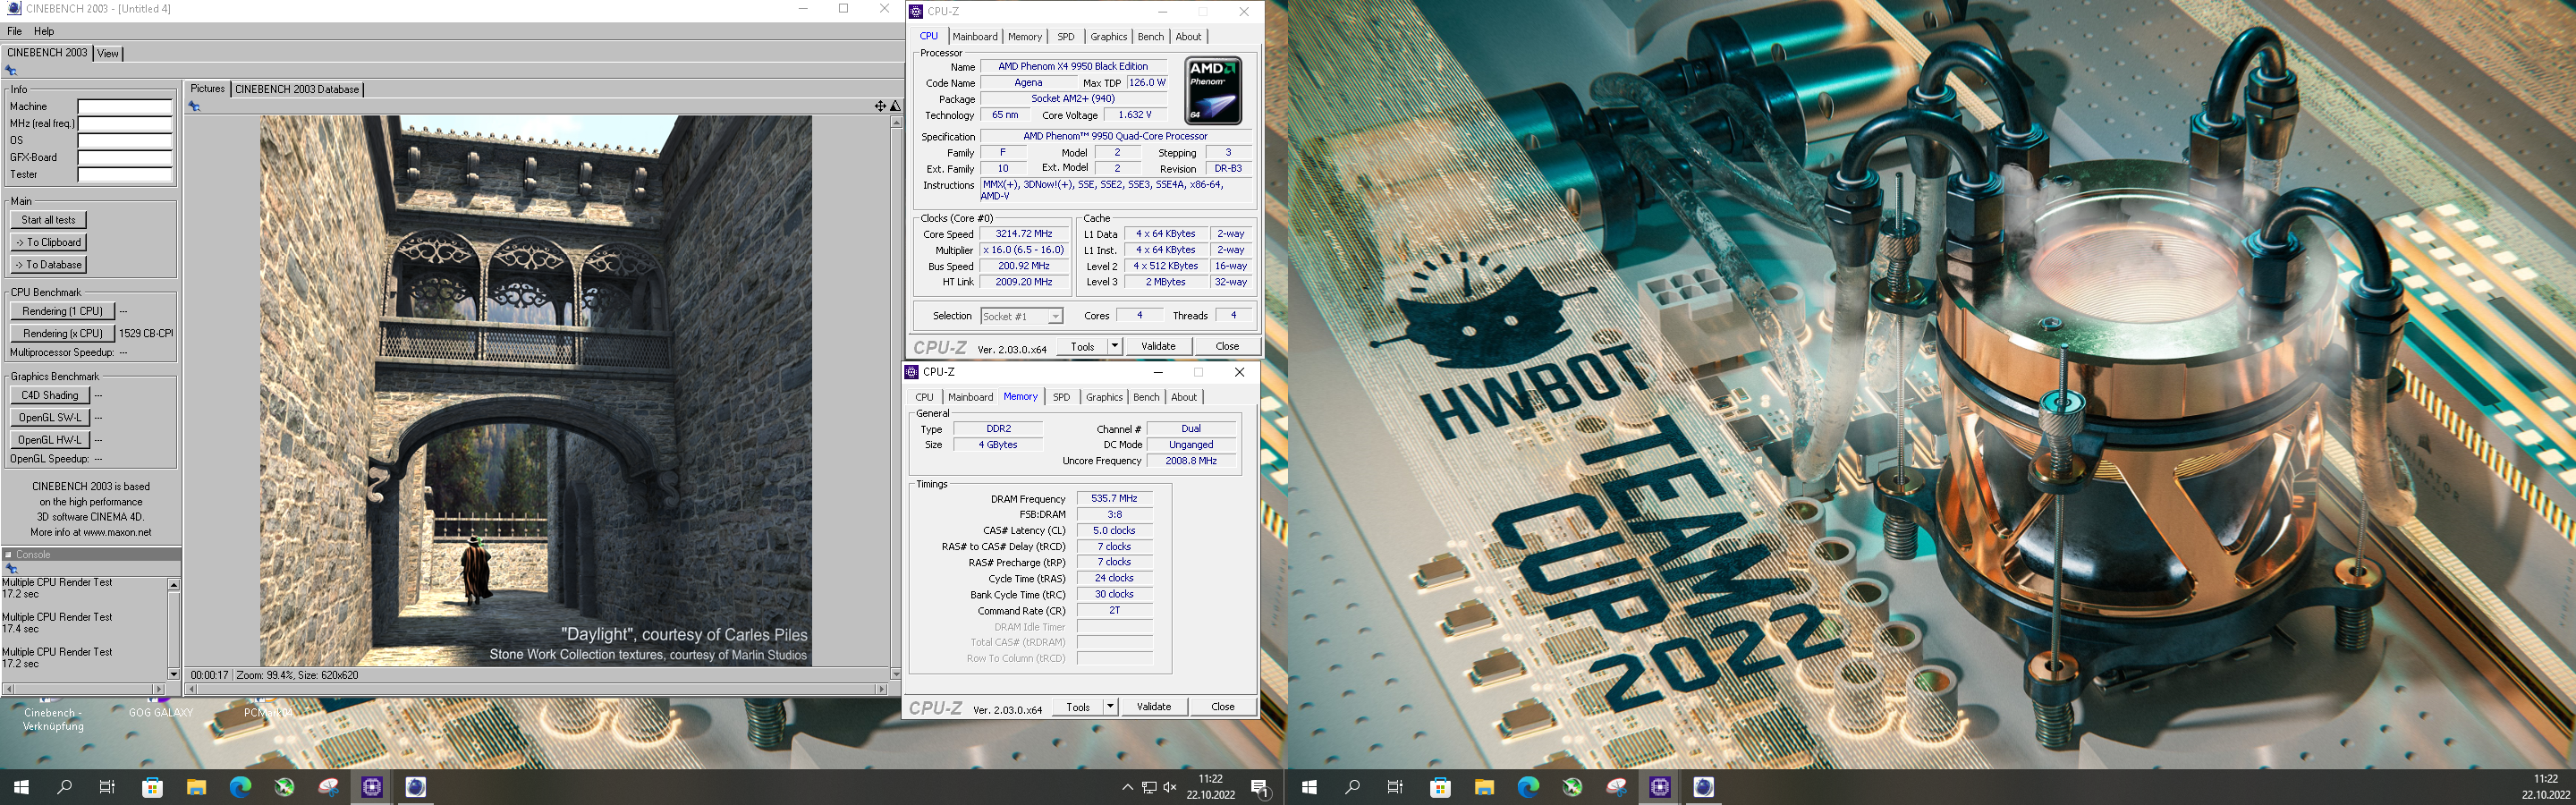Switch to SPD tab in the lower CPU-Z window
2576x805 pixels.
1061,397
